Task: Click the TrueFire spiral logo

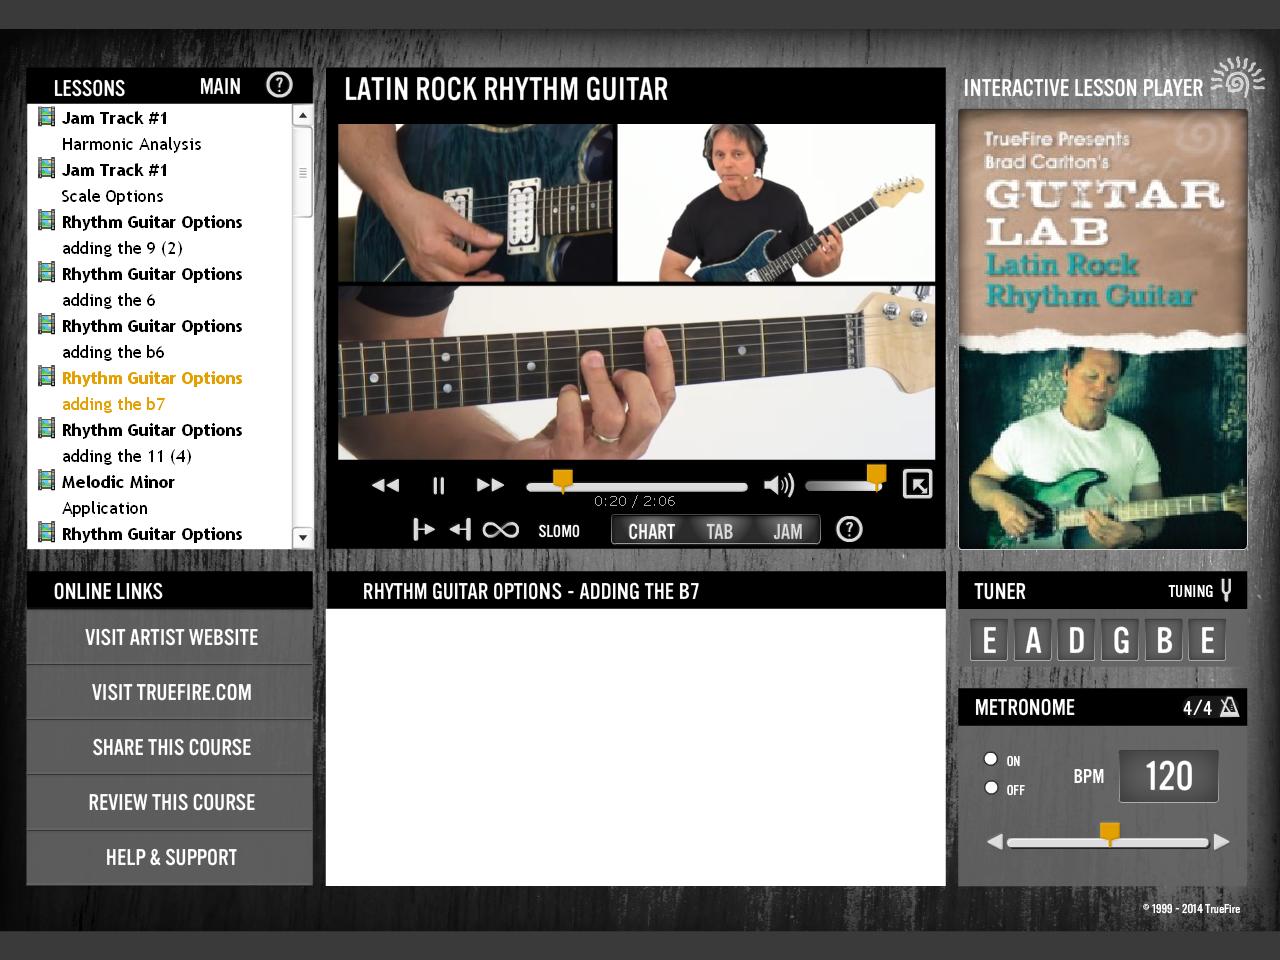Action: coord(1237,77)
